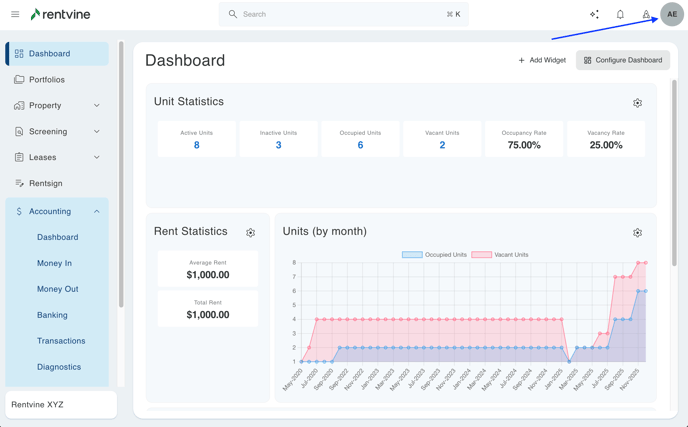Open Rent Statistics gear settings
Image resolution: width=688 pixels, height=427 pixels.
(250, 233)
